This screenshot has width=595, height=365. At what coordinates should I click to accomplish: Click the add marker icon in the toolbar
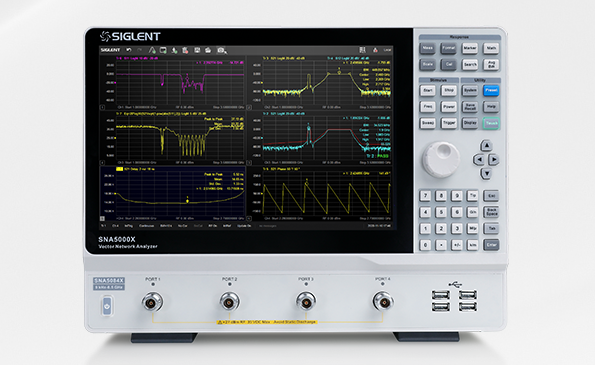click(x=174, y=50)
